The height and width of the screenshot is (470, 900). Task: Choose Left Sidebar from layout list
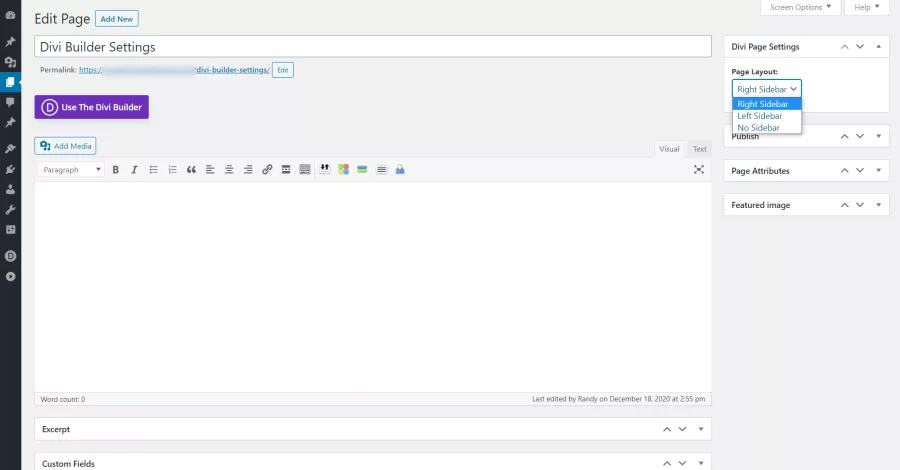click(766, 116)
